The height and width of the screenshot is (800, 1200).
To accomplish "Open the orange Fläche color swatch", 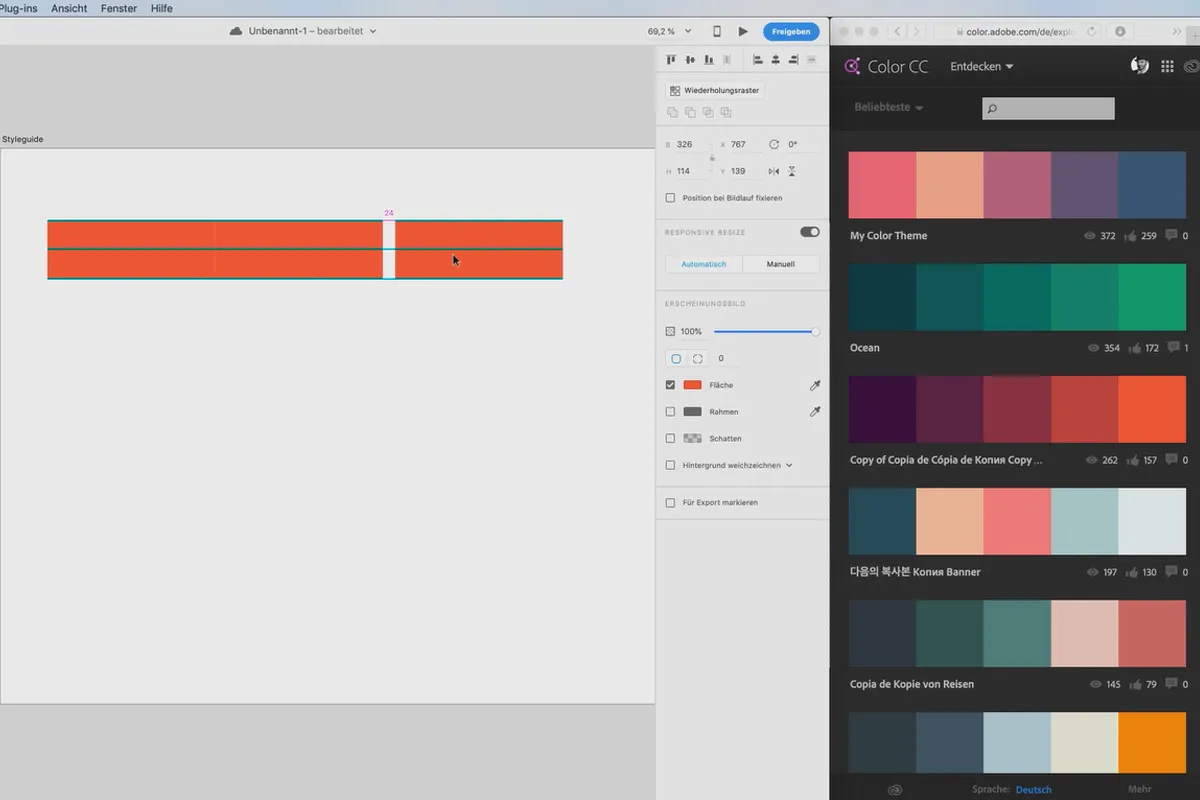I will tap(692, 385).
